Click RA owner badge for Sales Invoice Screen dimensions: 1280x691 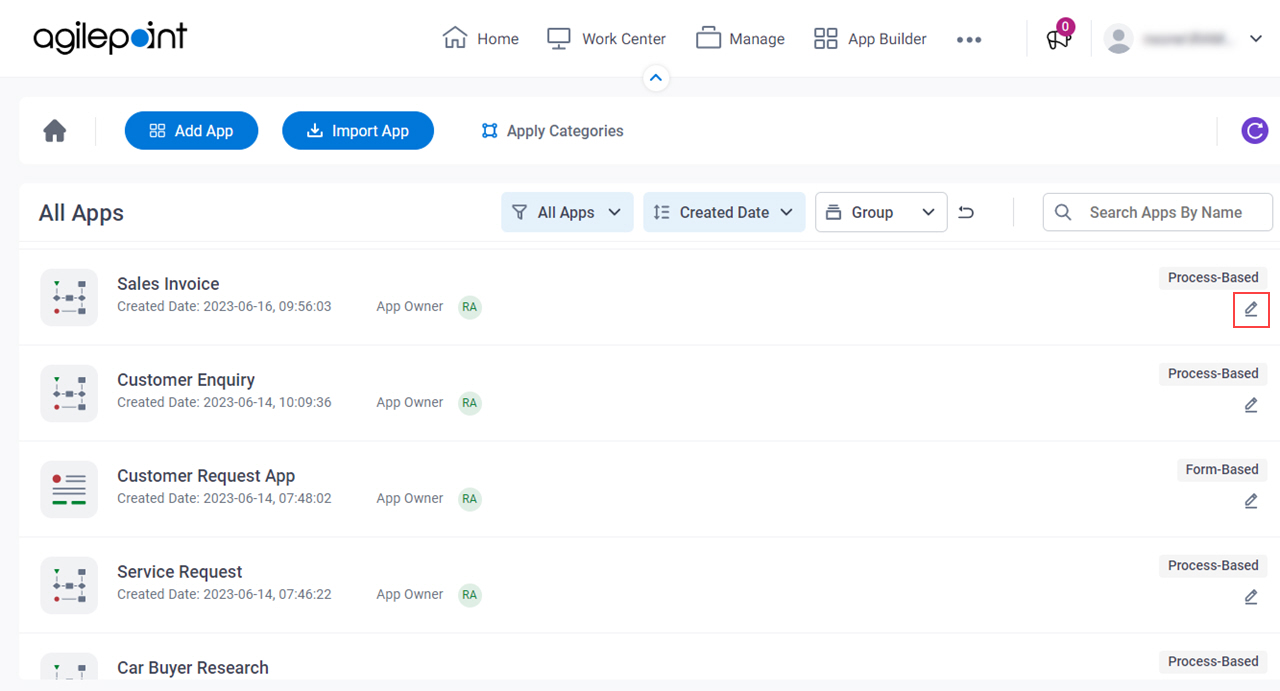tap(470, 307)
